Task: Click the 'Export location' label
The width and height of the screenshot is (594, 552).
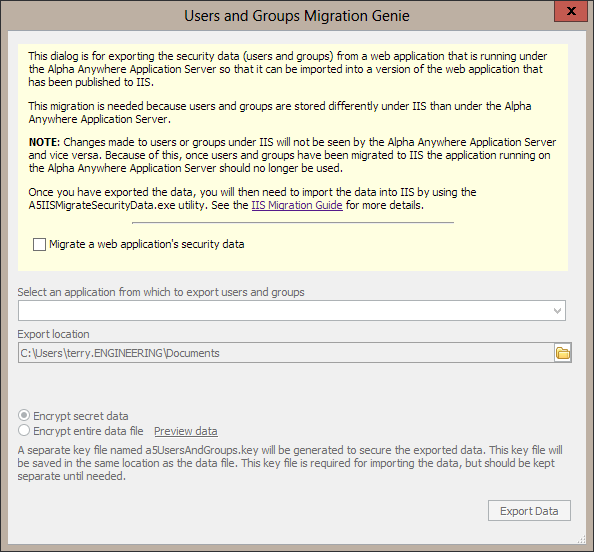Action: 53,334
